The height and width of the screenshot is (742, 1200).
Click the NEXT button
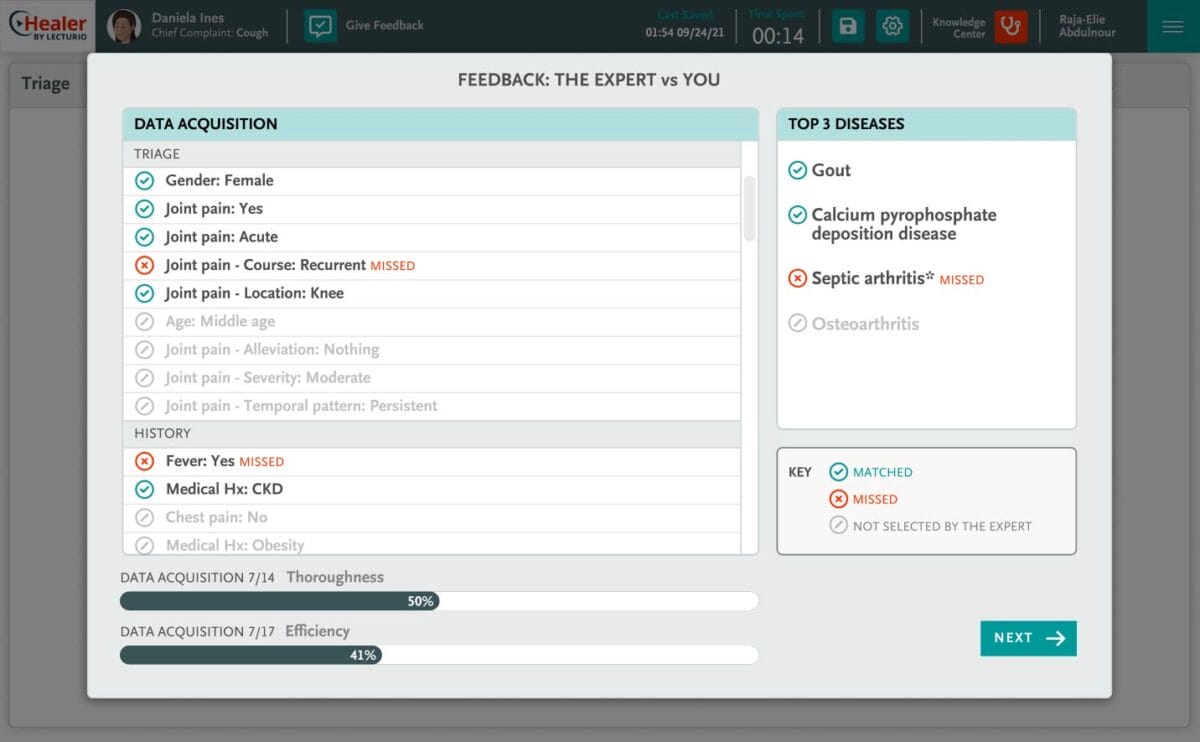point(1028,638)
